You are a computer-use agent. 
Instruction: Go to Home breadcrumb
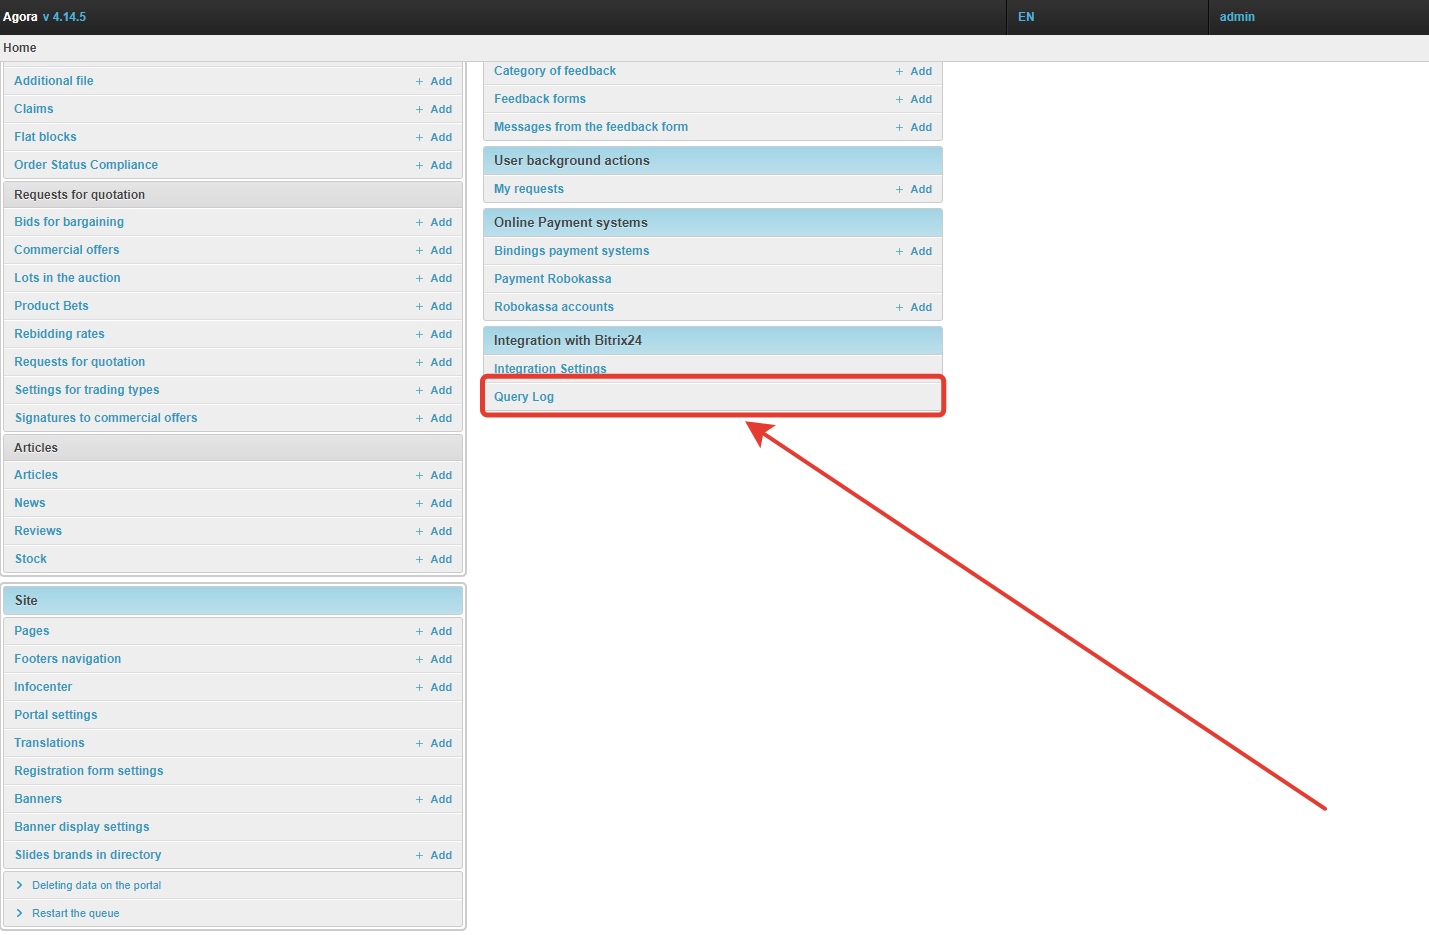click(x=20, y=48)
